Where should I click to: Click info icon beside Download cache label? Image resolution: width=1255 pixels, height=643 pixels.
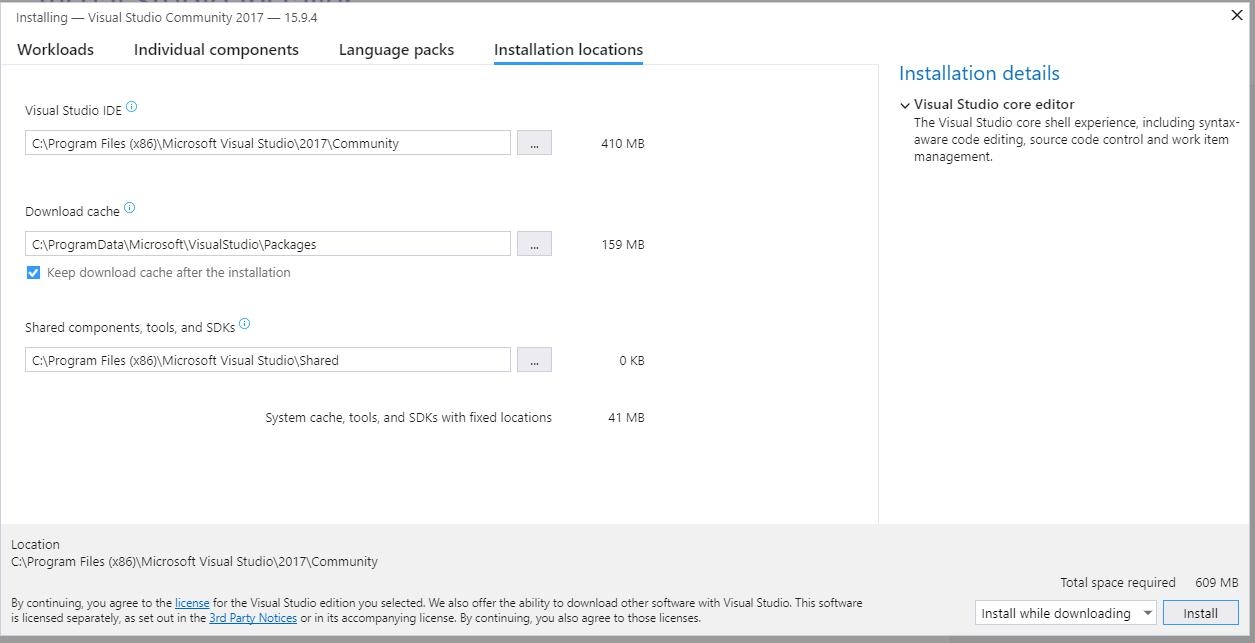[129, 209]
